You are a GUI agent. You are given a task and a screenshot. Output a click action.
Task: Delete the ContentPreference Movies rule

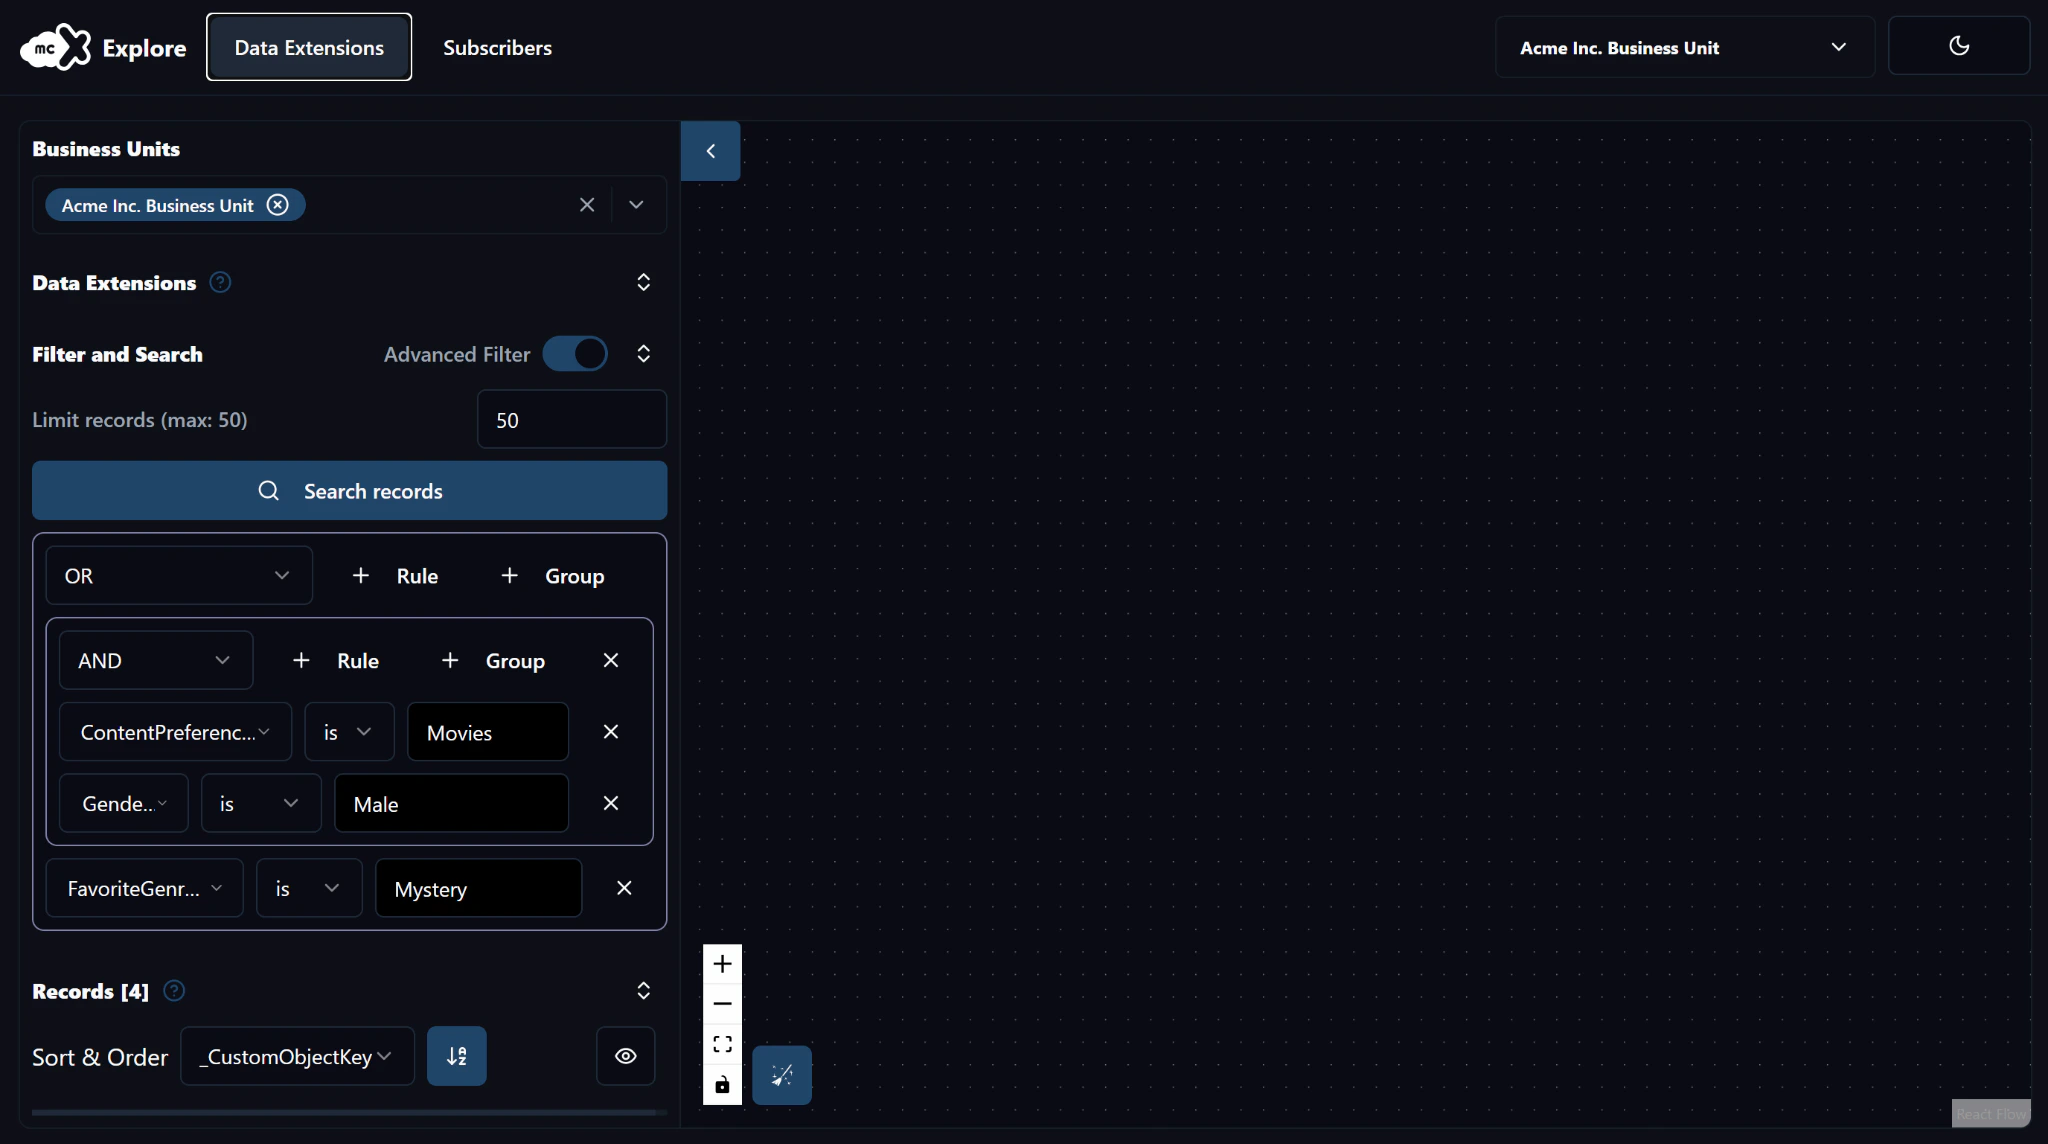coord(611,733)
